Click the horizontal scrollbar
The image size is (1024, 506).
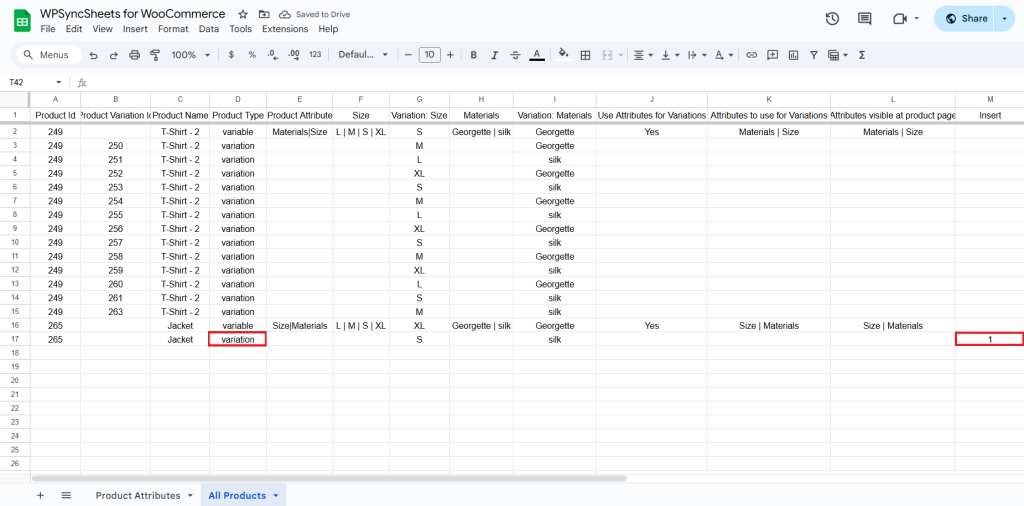(329, 479)
